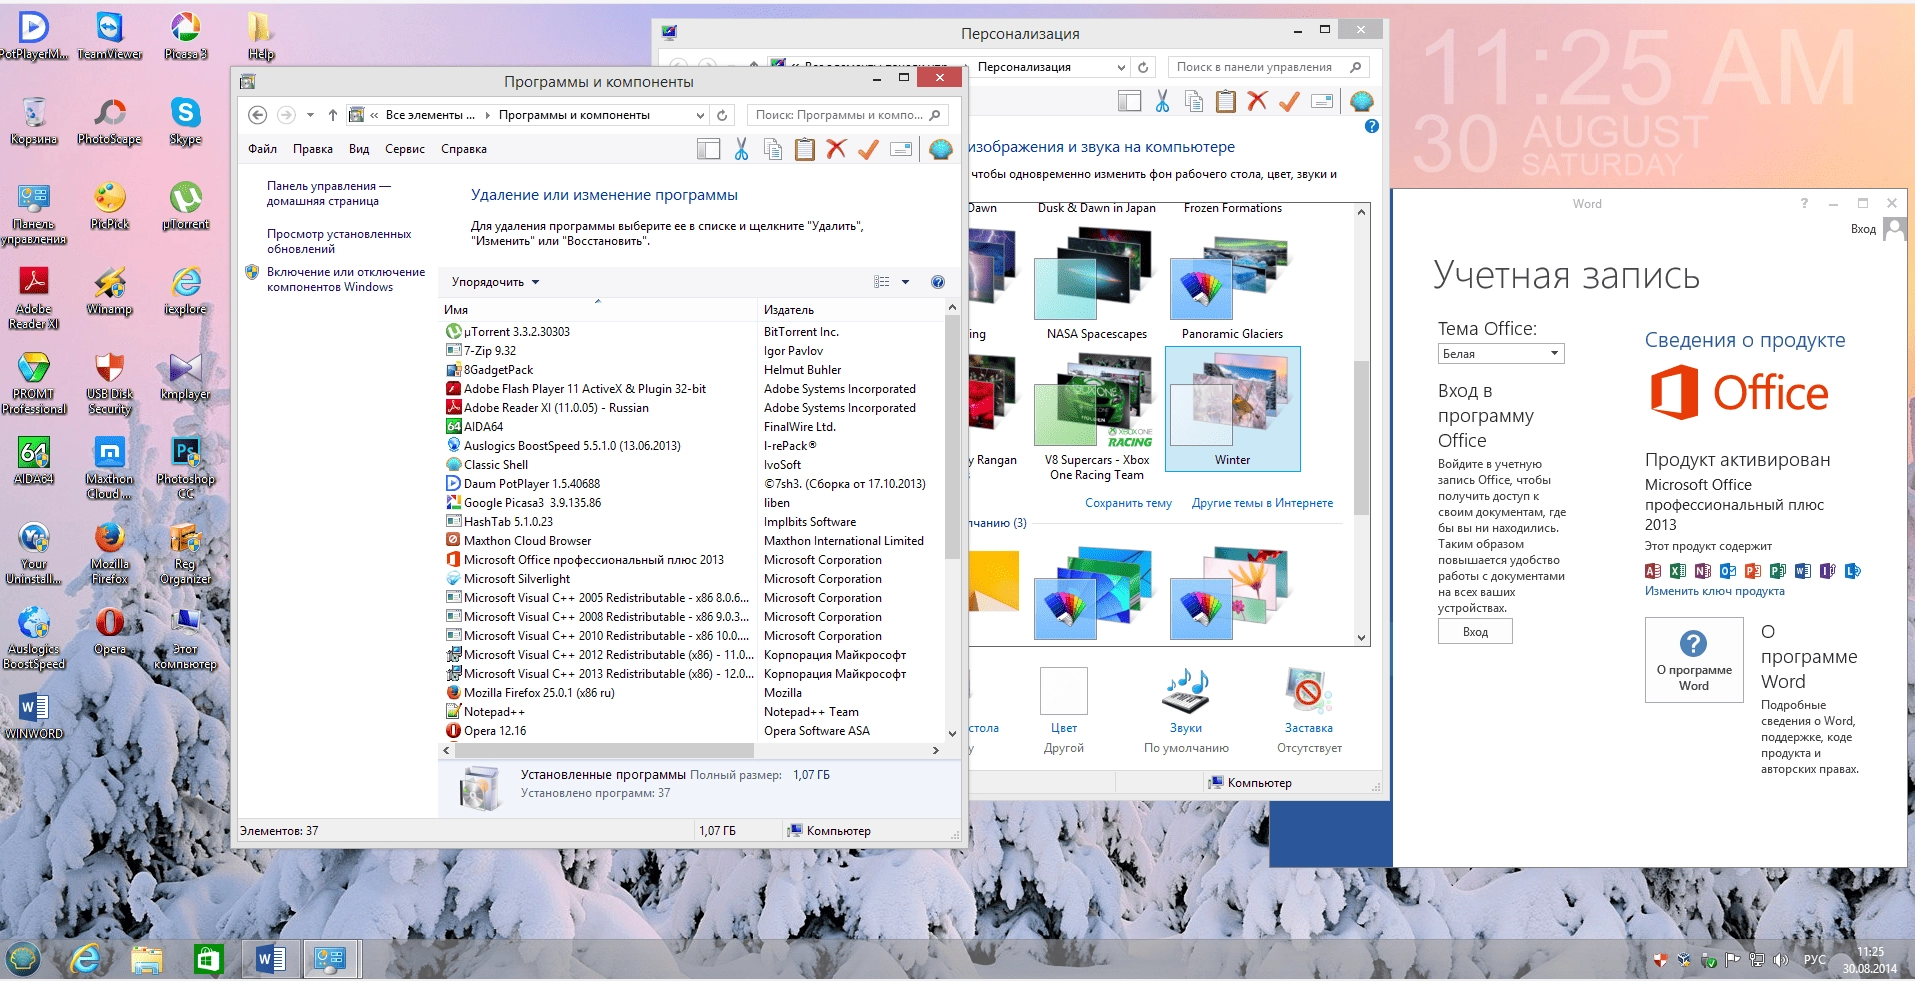Click the Classic Shell seashell icon in Programs window
The width and height of the screenshot is (1915, 981).
click(940, 149)
